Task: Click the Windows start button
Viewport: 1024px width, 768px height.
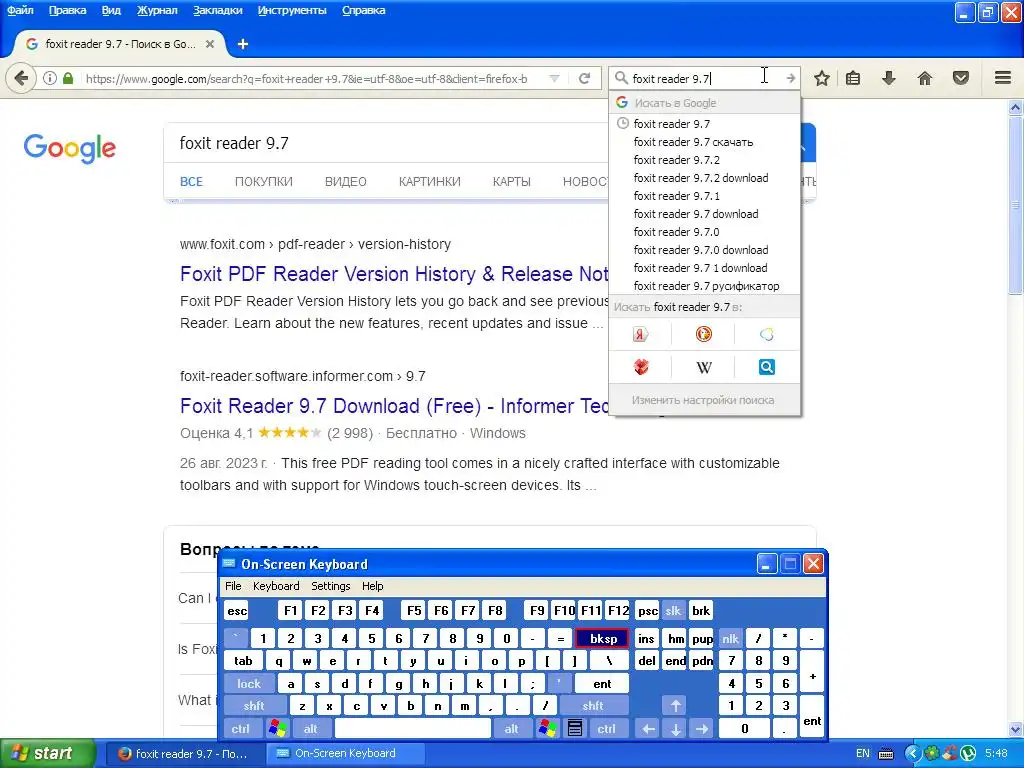Action: [47, 754]
